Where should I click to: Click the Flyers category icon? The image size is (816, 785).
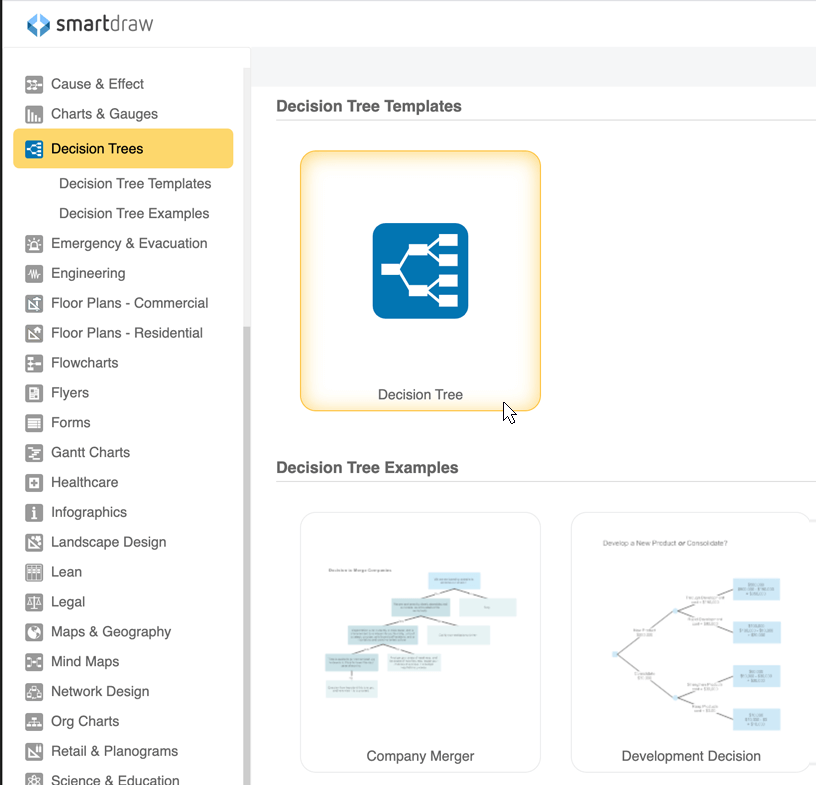click(x=34, y=393)
